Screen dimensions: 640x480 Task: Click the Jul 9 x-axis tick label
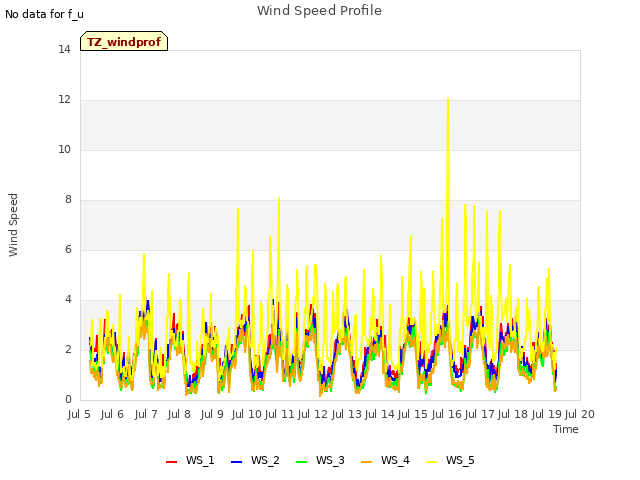(212, 414)
